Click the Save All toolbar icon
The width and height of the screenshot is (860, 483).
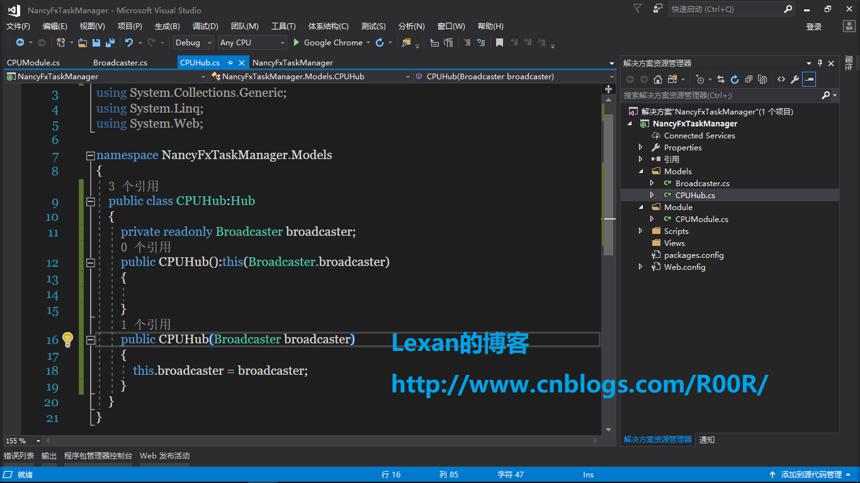tap(110, 43)
